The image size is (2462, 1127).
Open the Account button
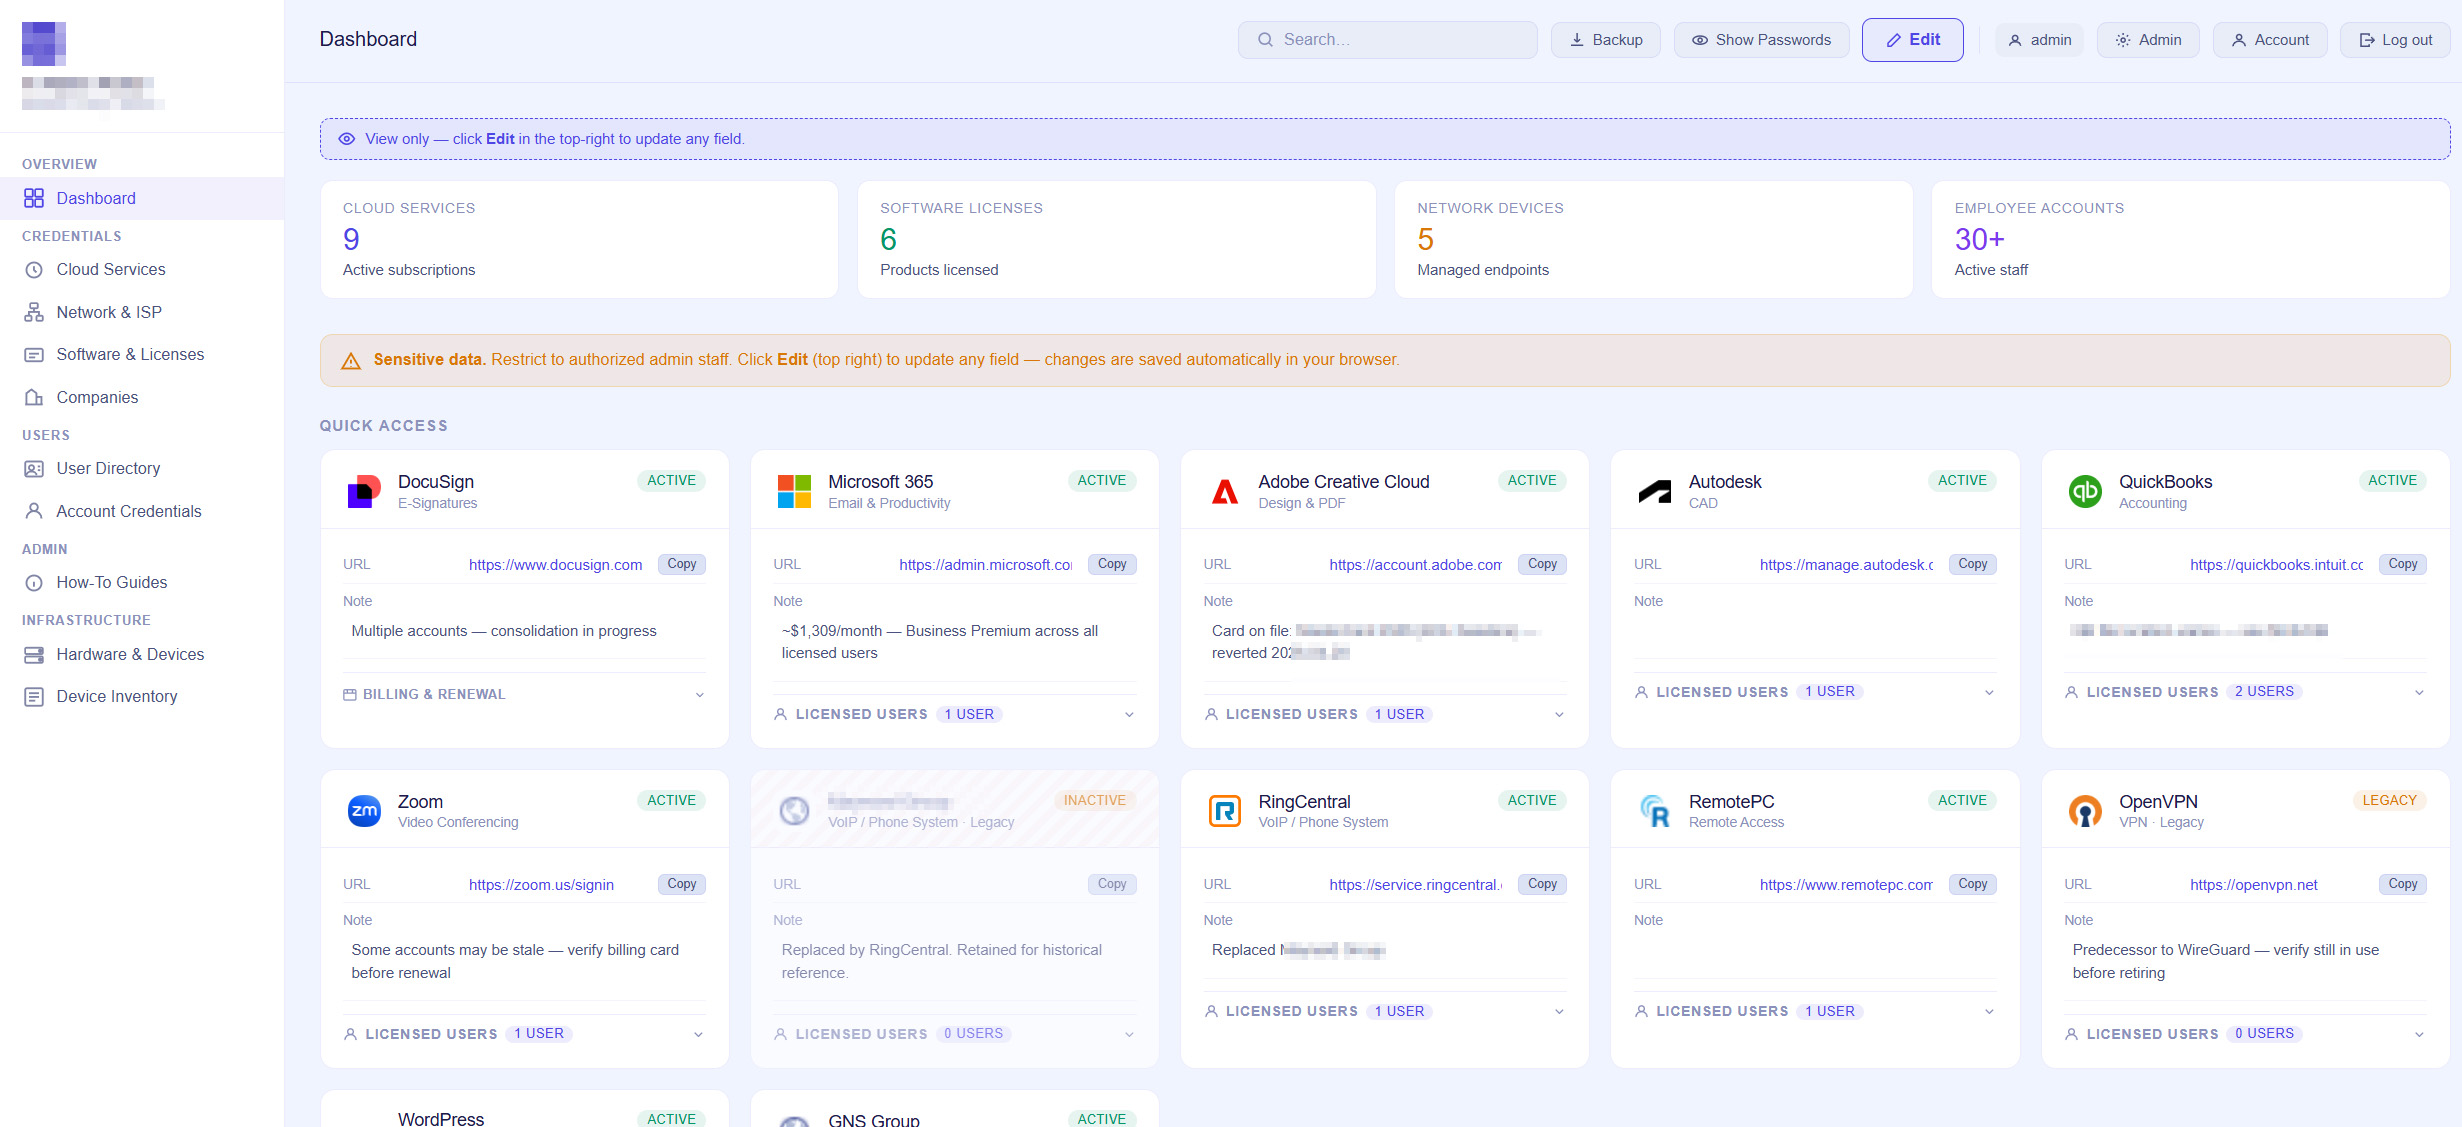coord(2269,40)
